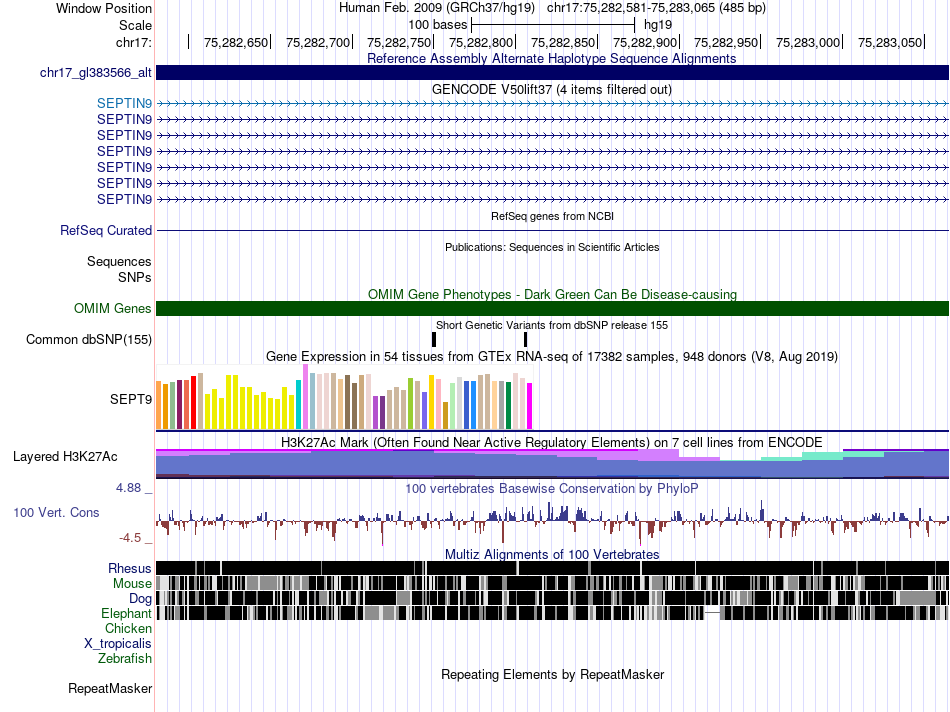Click the Sequences track label
950x712 pixels.
119,261
